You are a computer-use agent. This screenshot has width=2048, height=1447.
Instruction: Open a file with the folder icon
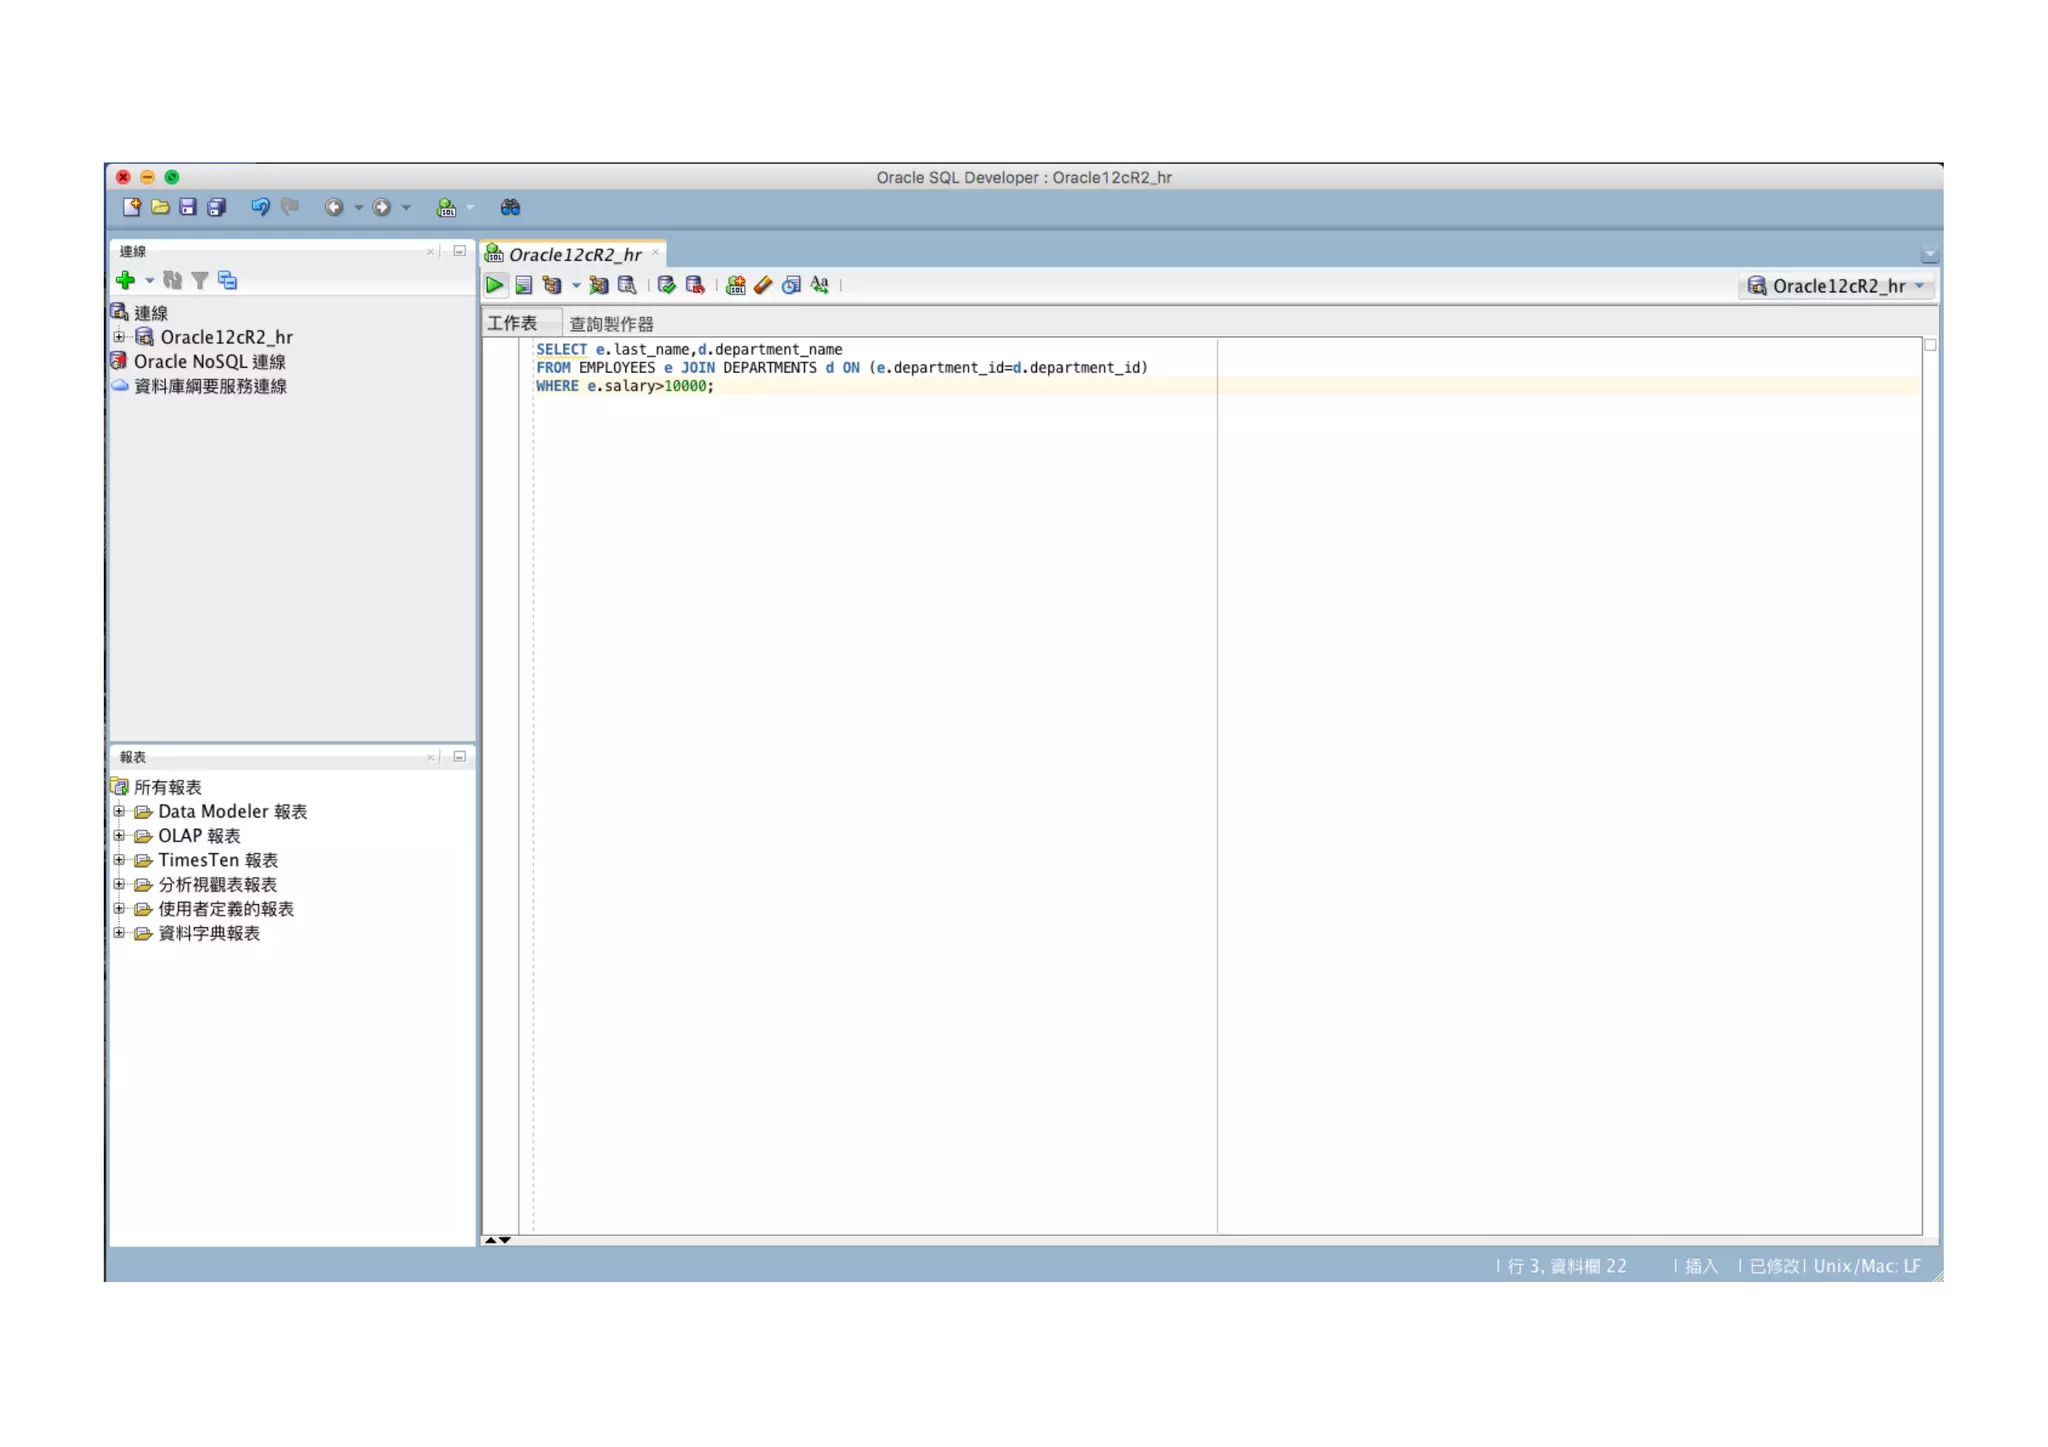point(160,207)
